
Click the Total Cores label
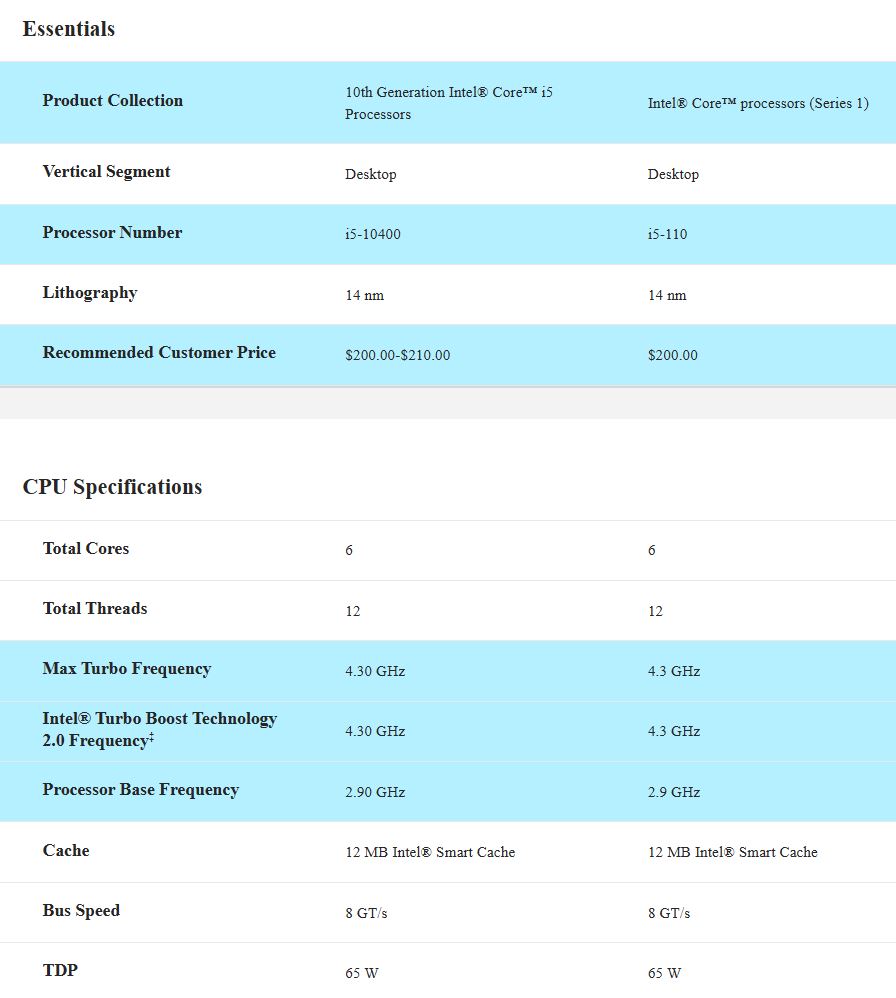86,549
